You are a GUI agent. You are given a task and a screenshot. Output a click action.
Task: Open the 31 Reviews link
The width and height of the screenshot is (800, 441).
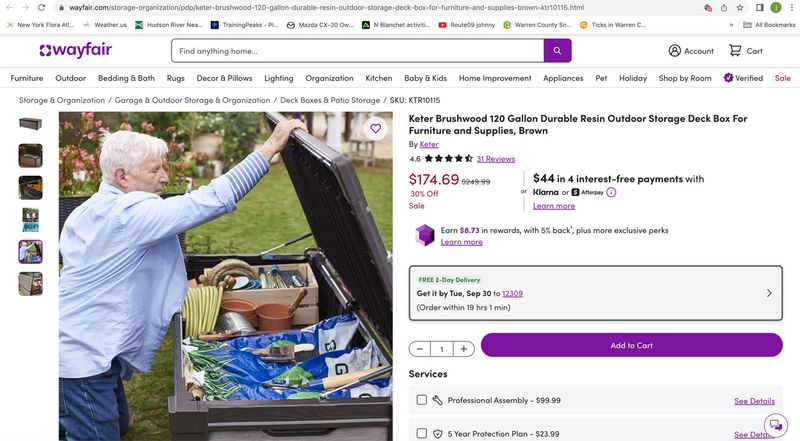pyautogui.click(x=496, y=158)
